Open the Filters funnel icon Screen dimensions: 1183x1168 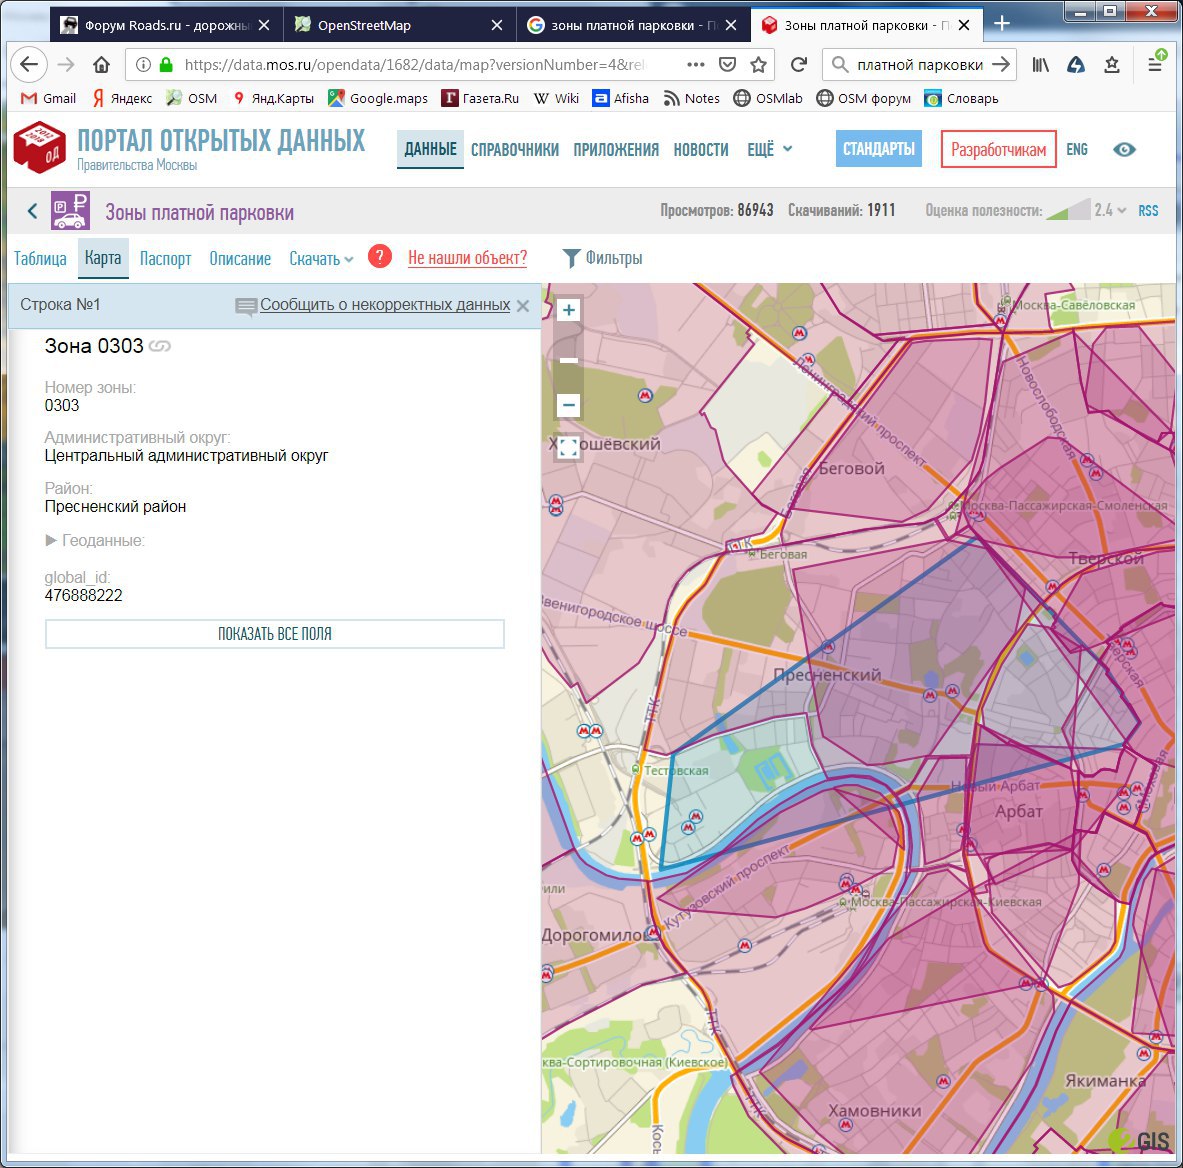click(x=571, y=258)
